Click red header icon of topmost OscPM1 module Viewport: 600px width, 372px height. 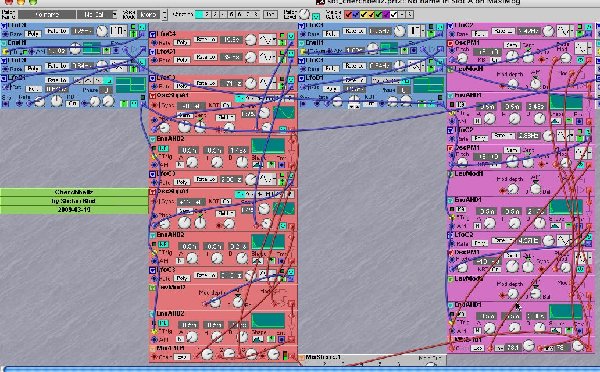pyautogui.click(x=451, y=43)
